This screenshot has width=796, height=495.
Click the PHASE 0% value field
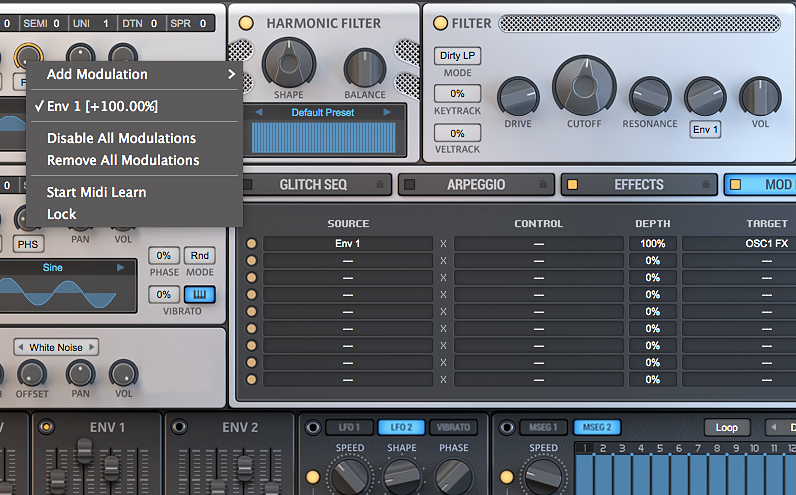point(163,255)
